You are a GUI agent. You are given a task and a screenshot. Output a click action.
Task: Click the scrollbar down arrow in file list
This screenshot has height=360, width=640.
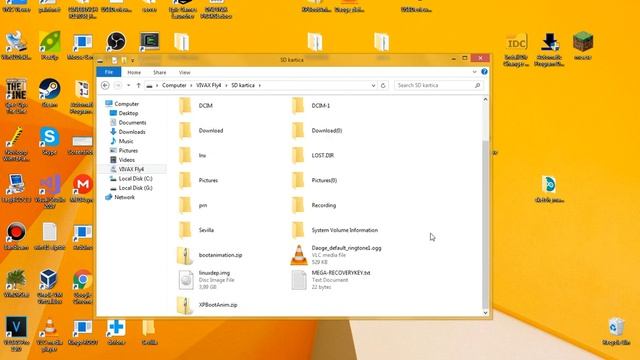pyautogui.click(x=485, y=313)
